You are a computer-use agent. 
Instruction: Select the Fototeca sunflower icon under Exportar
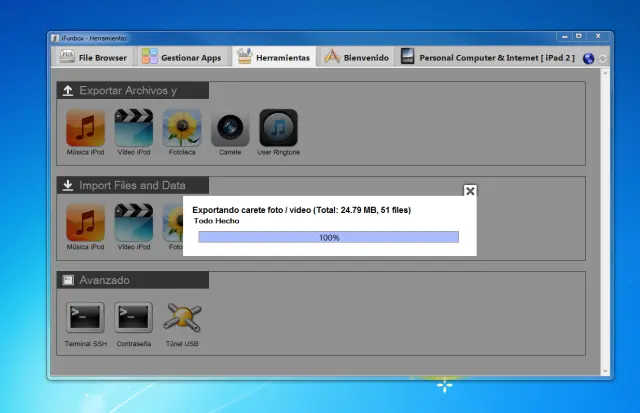click(182, 129)
